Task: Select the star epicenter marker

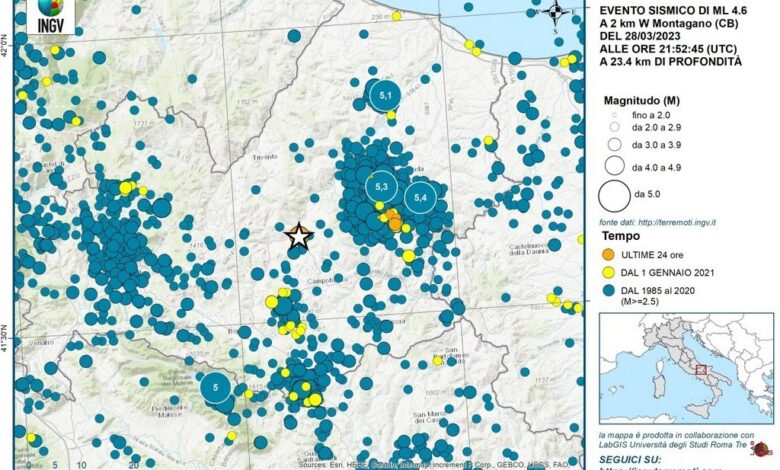Action: (298, 236)
